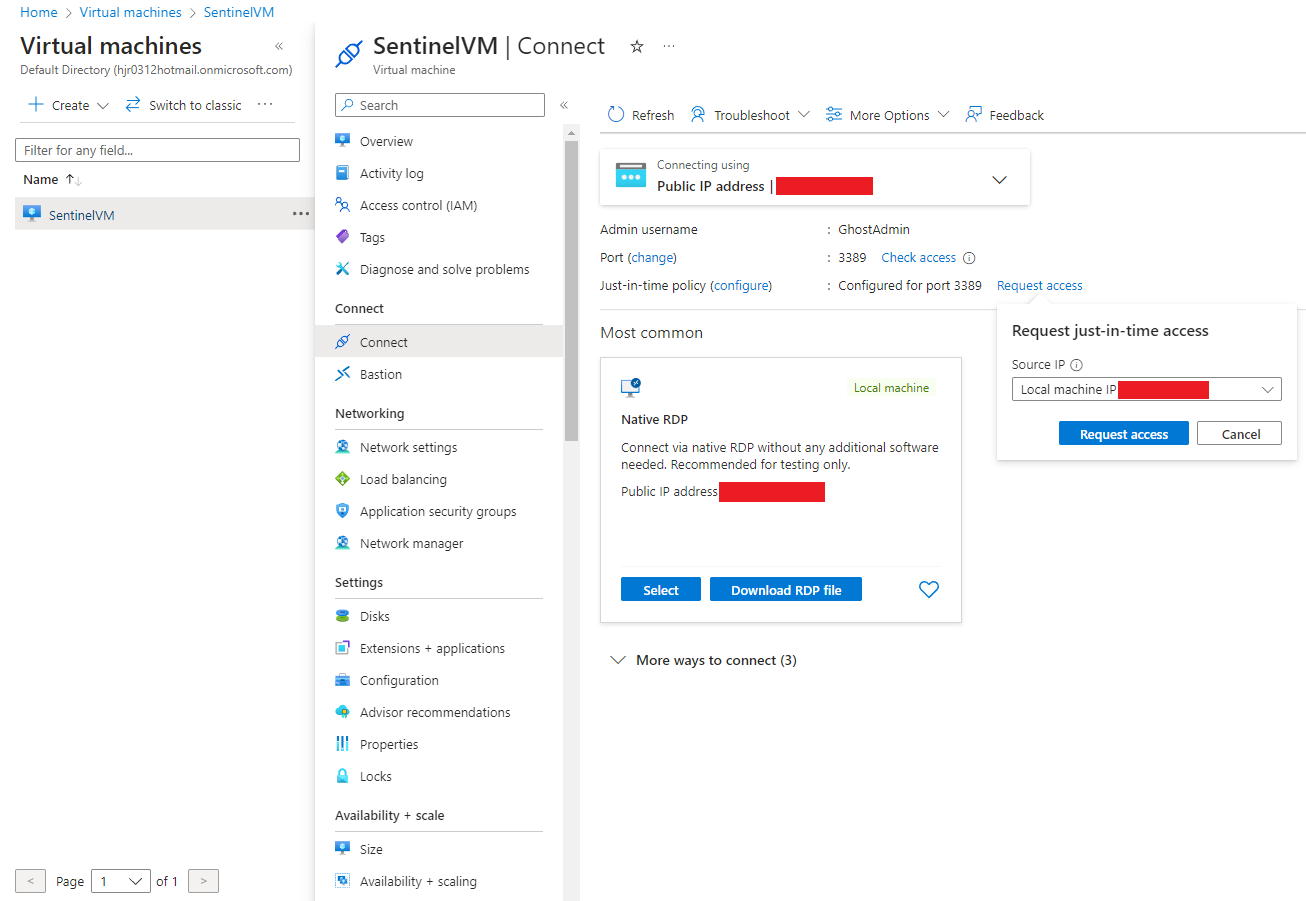The width and height of the screenshot is (1306, 901).
Task: Click the next page arrow button
Action: tap(203, 881)
